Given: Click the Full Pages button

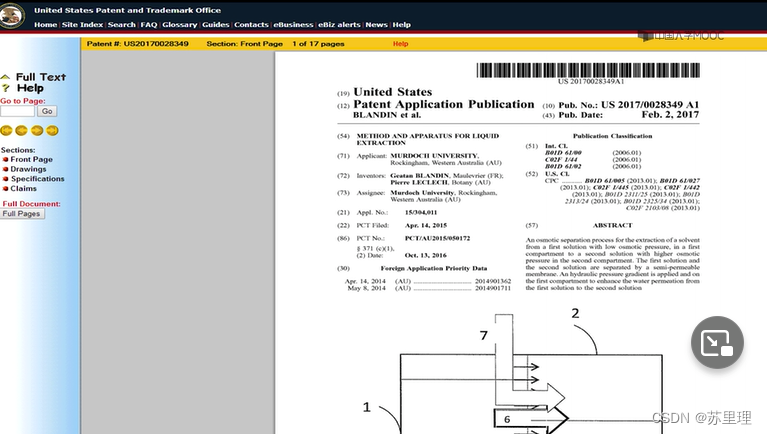Looking at the screenshot, I should pos(22,214).
